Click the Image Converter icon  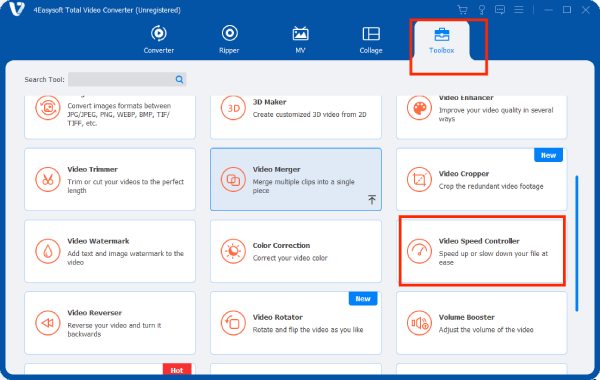point(48,108)
